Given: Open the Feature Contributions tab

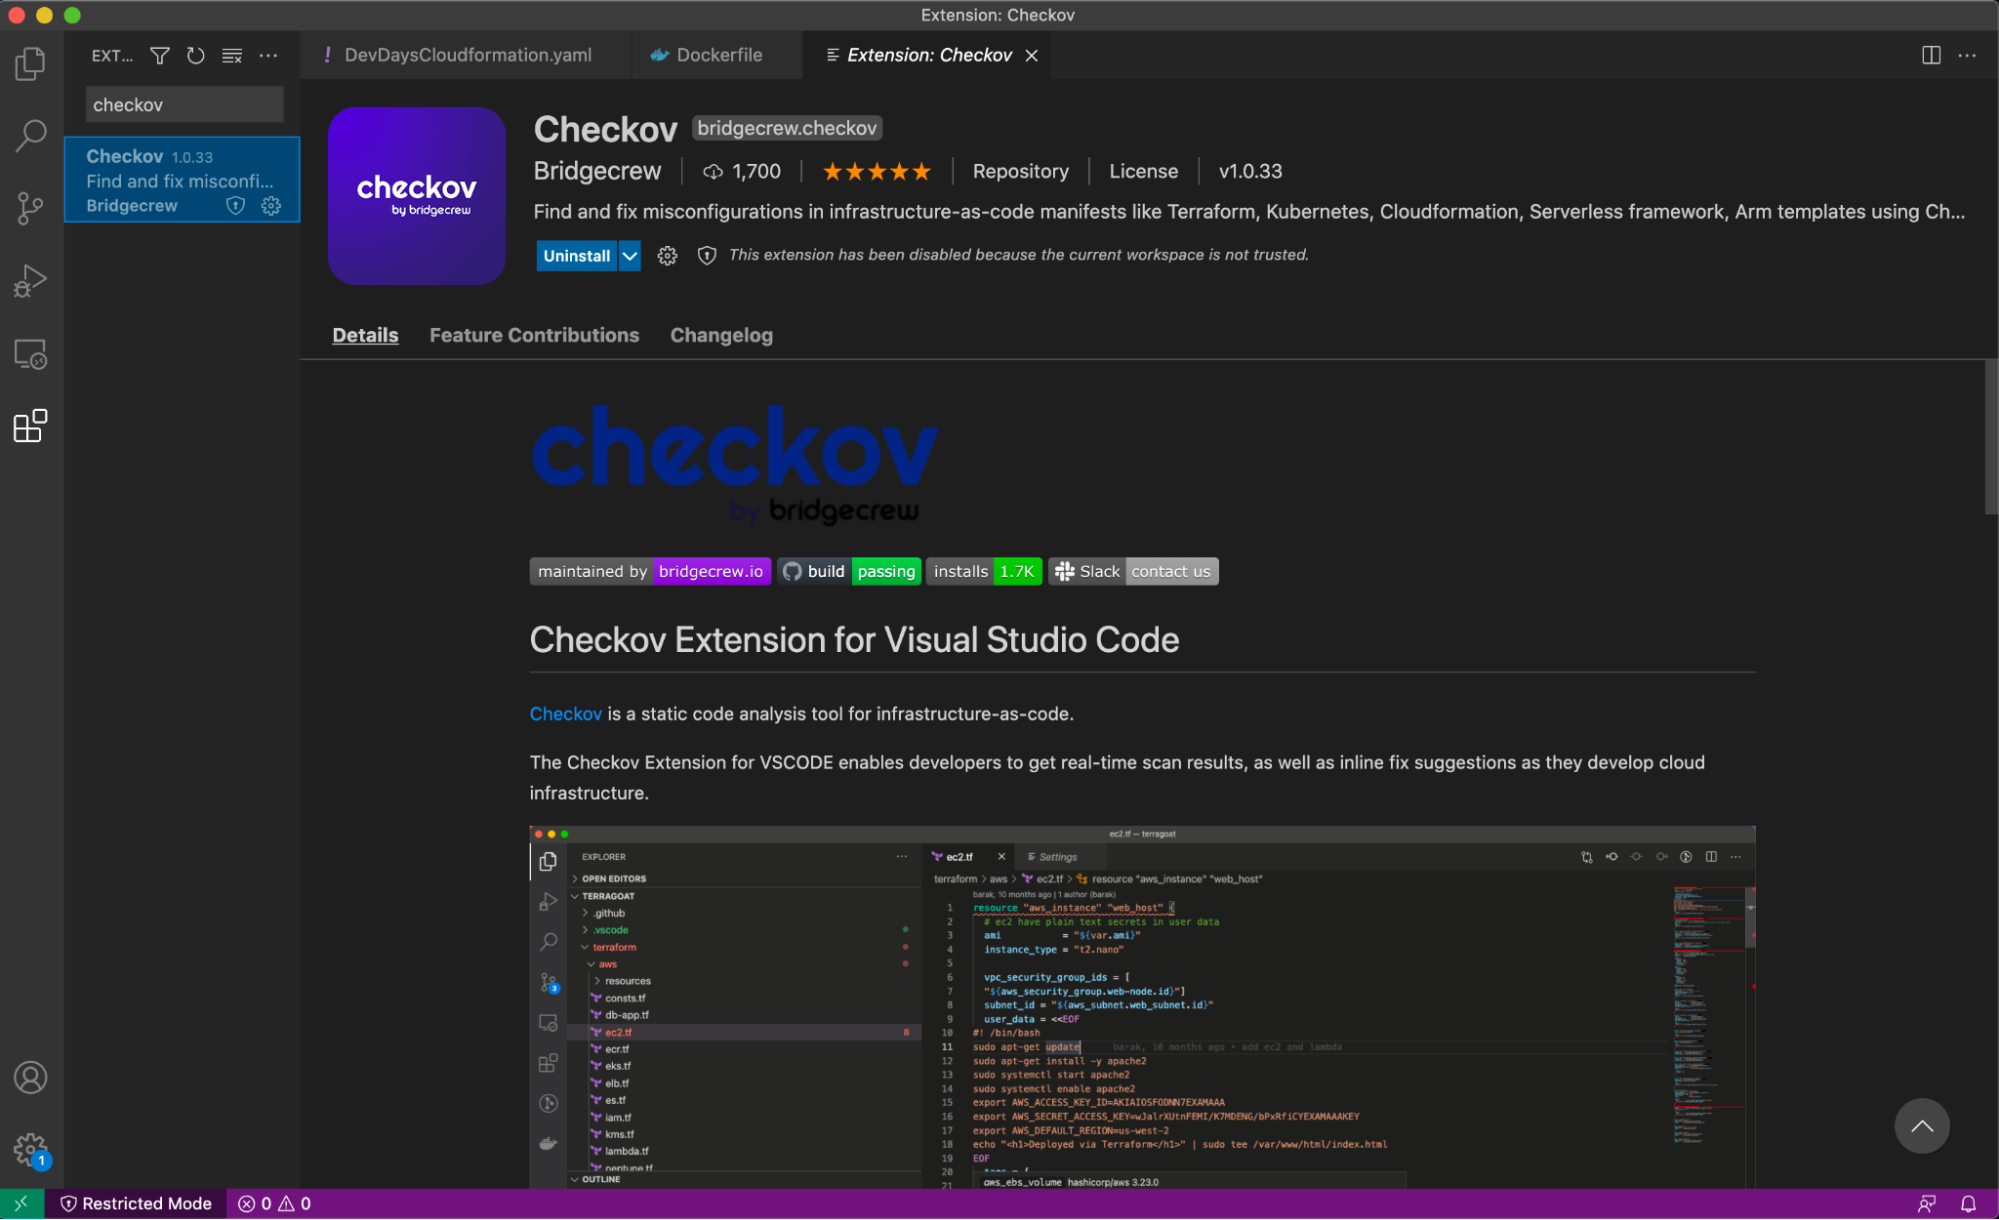Looking at the screenshot, I should tap(534, 336).
